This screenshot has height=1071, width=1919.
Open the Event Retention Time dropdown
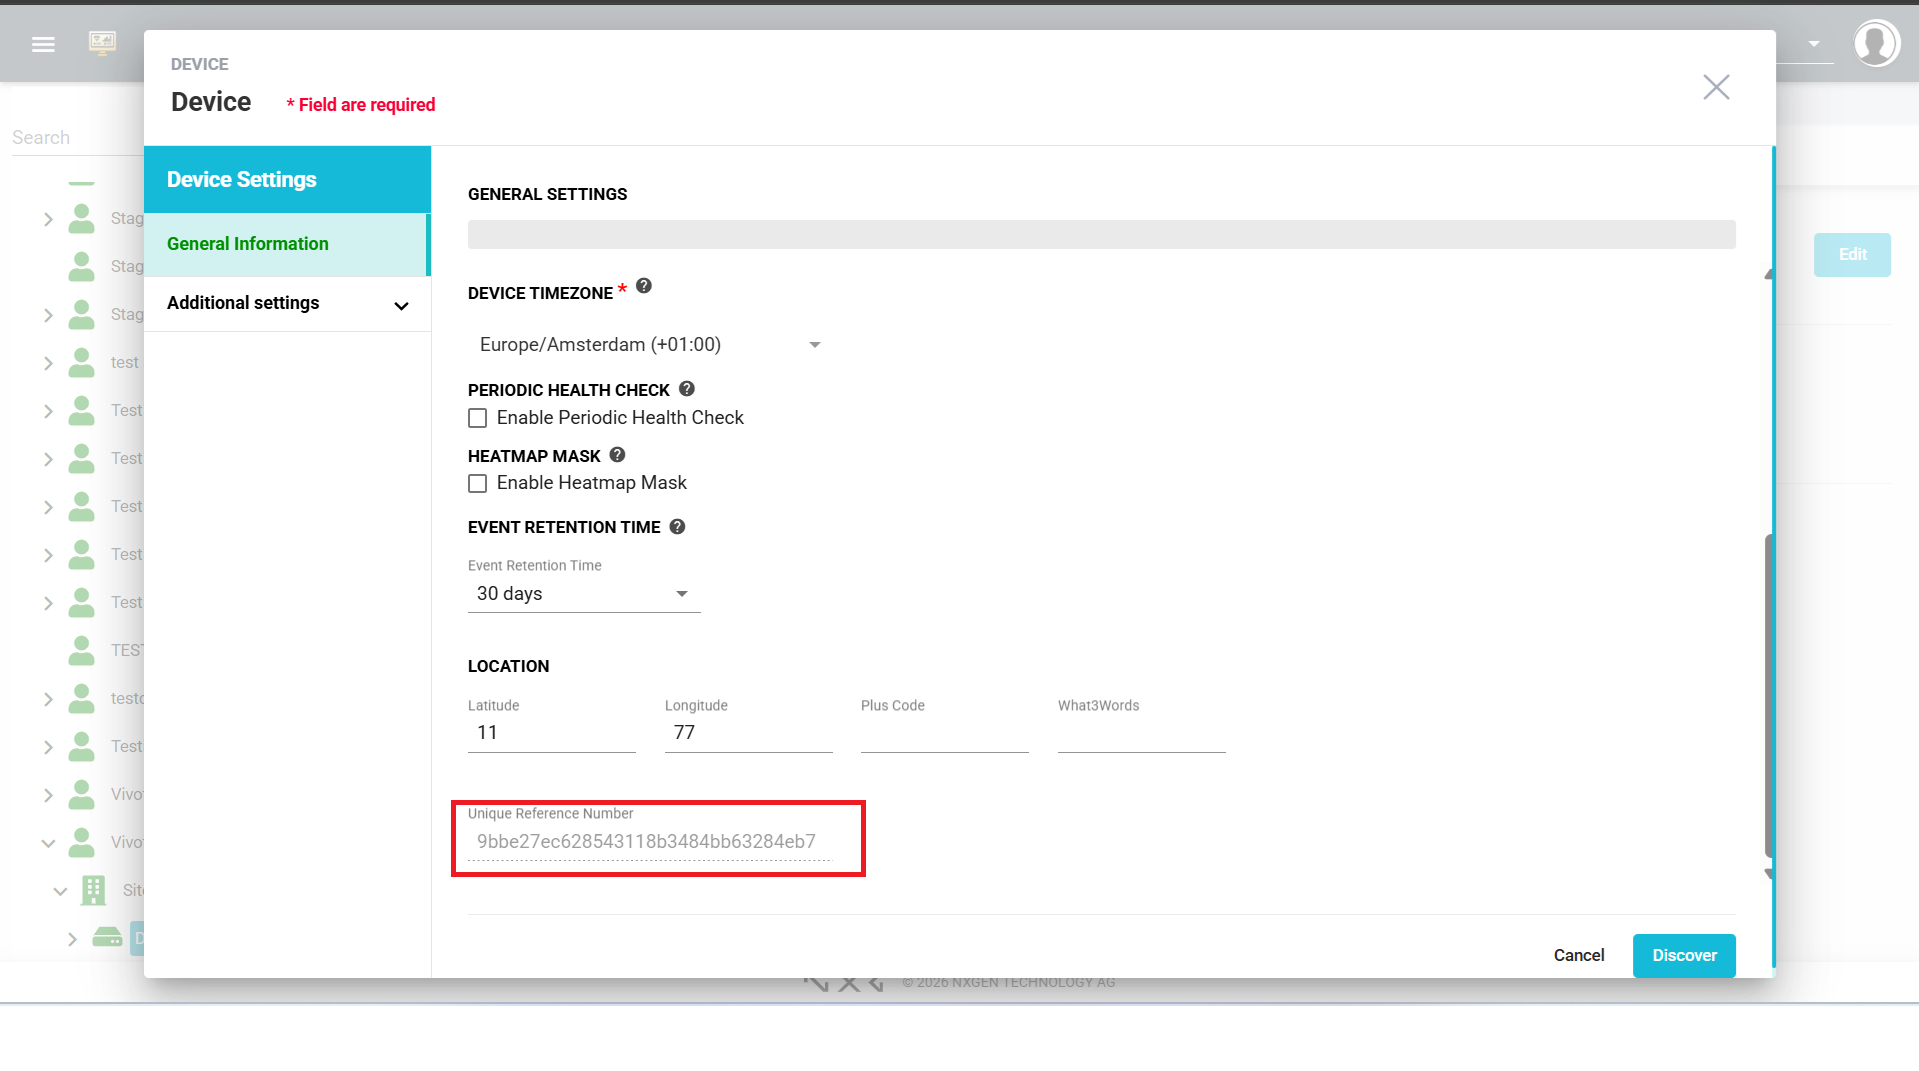tap(583, 594)
